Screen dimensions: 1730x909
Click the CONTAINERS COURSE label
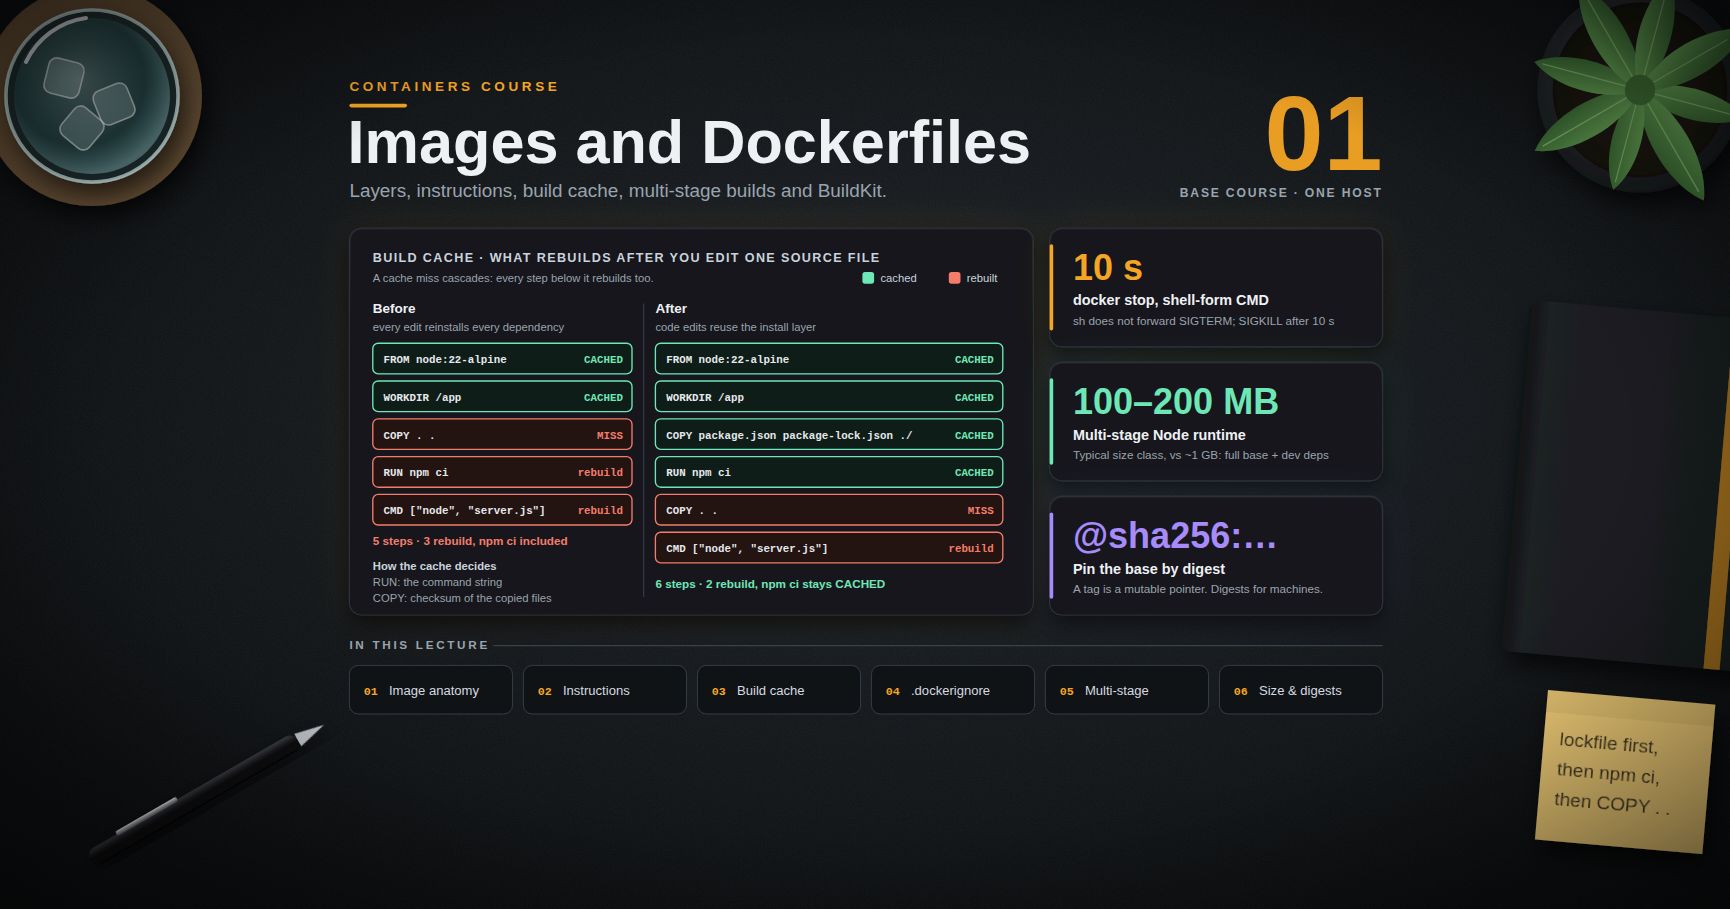point(454,87)
